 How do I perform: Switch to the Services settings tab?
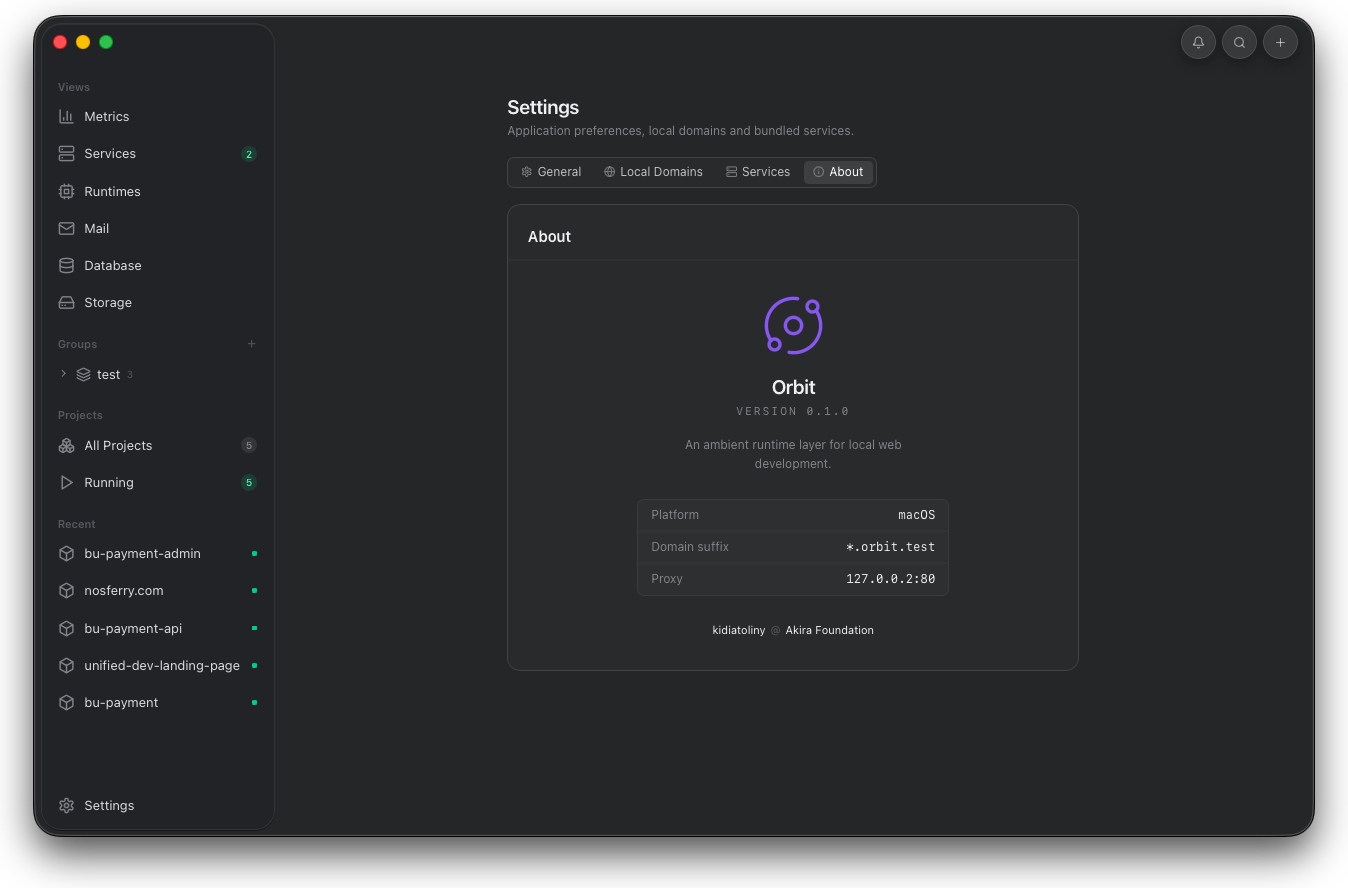pyautogui.click(x=758, y=172)
